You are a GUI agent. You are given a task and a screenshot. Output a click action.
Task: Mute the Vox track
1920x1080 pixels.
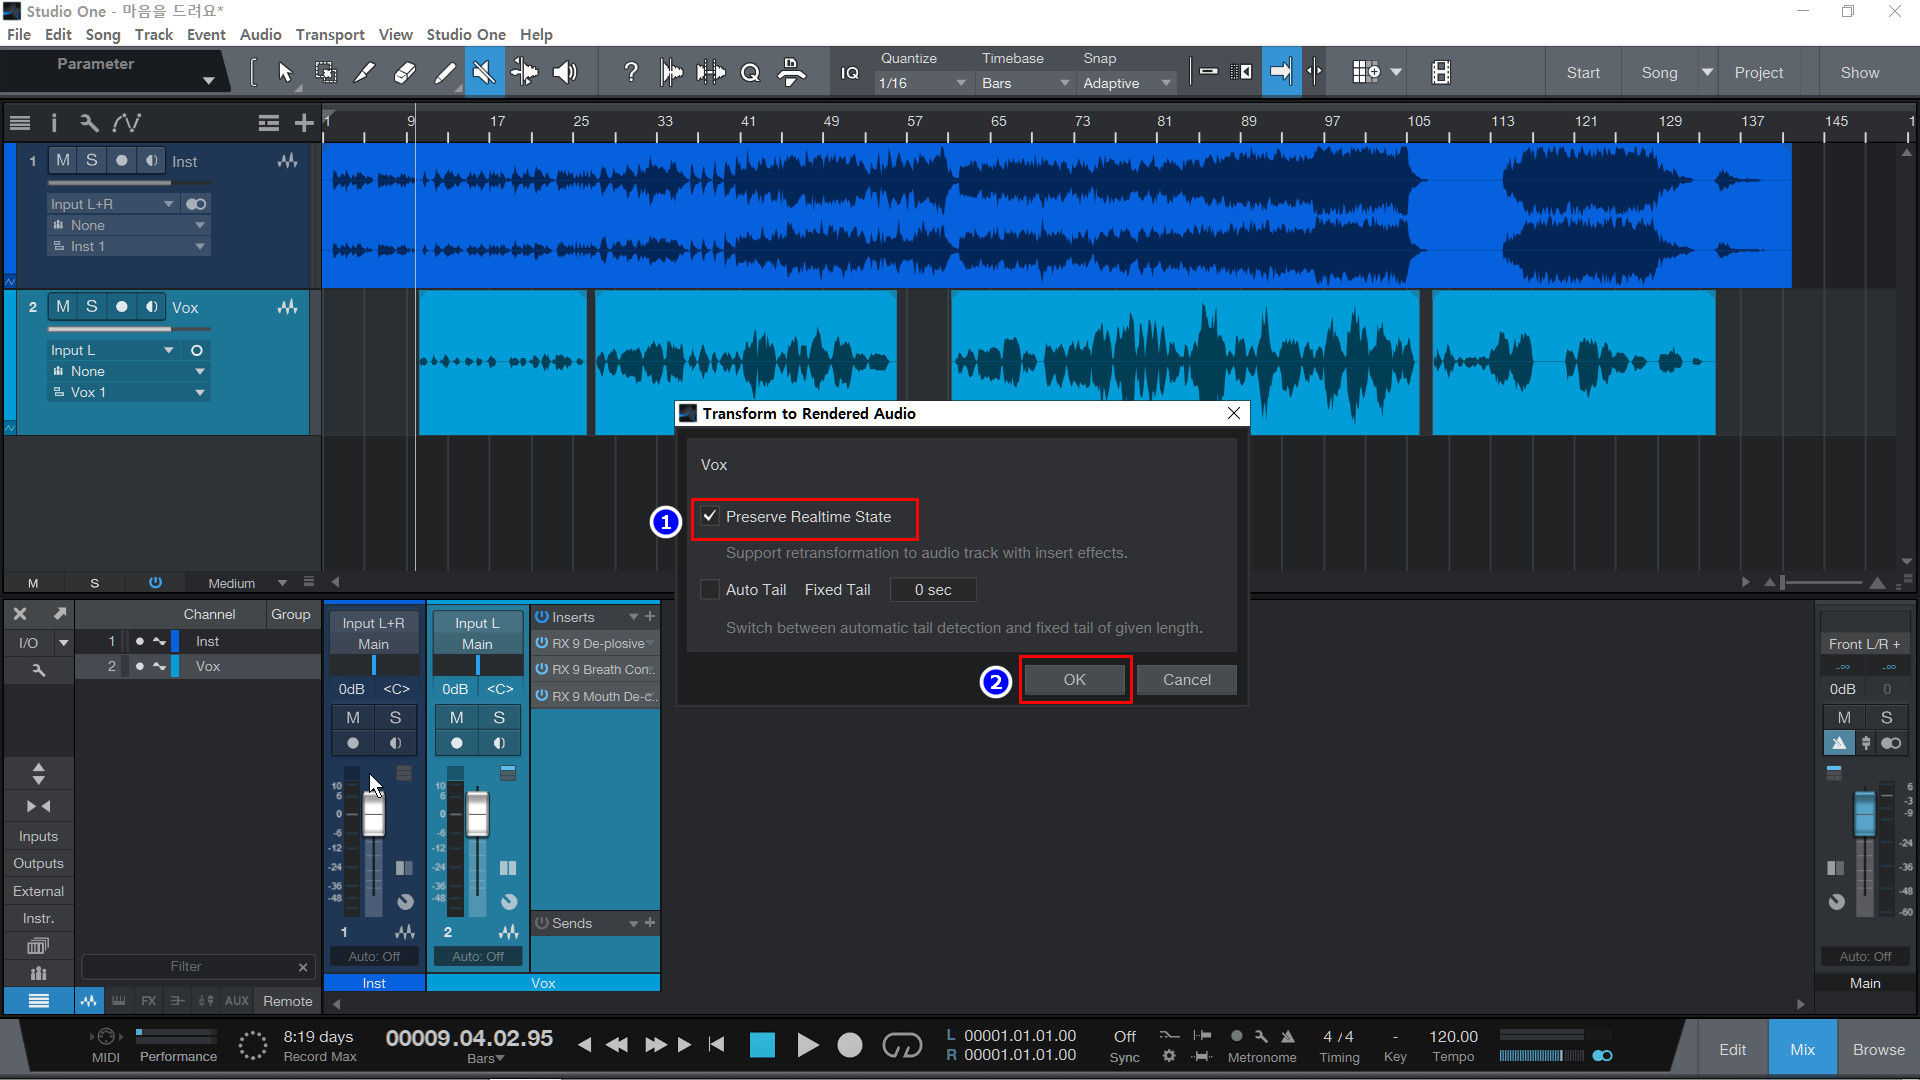coord(63,307)
